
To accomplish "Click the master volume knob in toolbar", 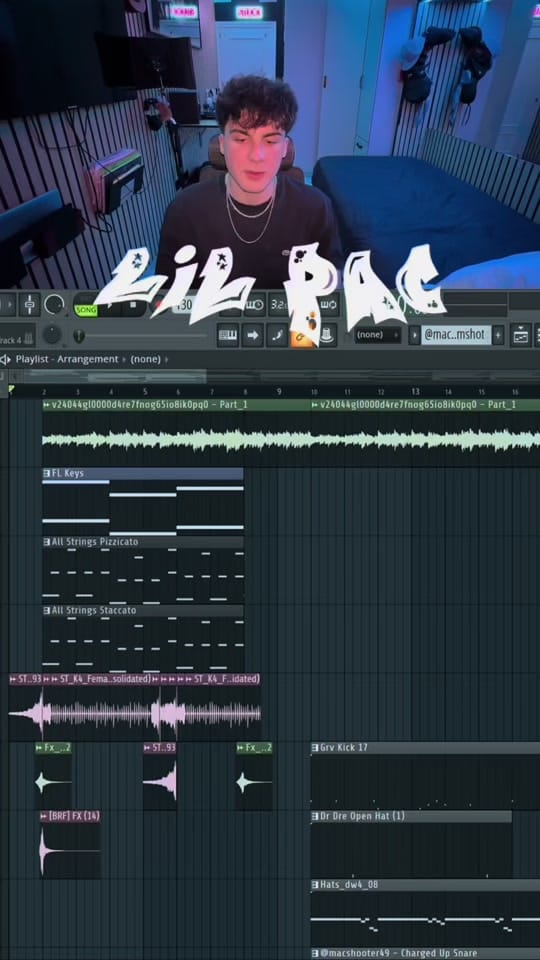I will click(54, 304).
